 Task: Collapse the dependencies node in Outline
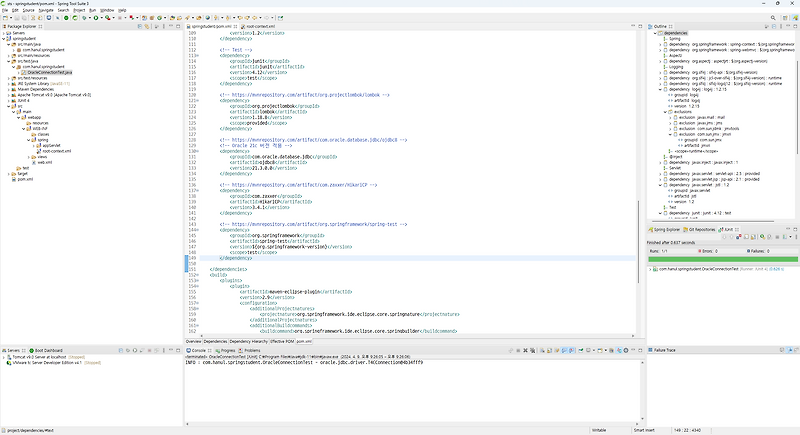[655, 33]
